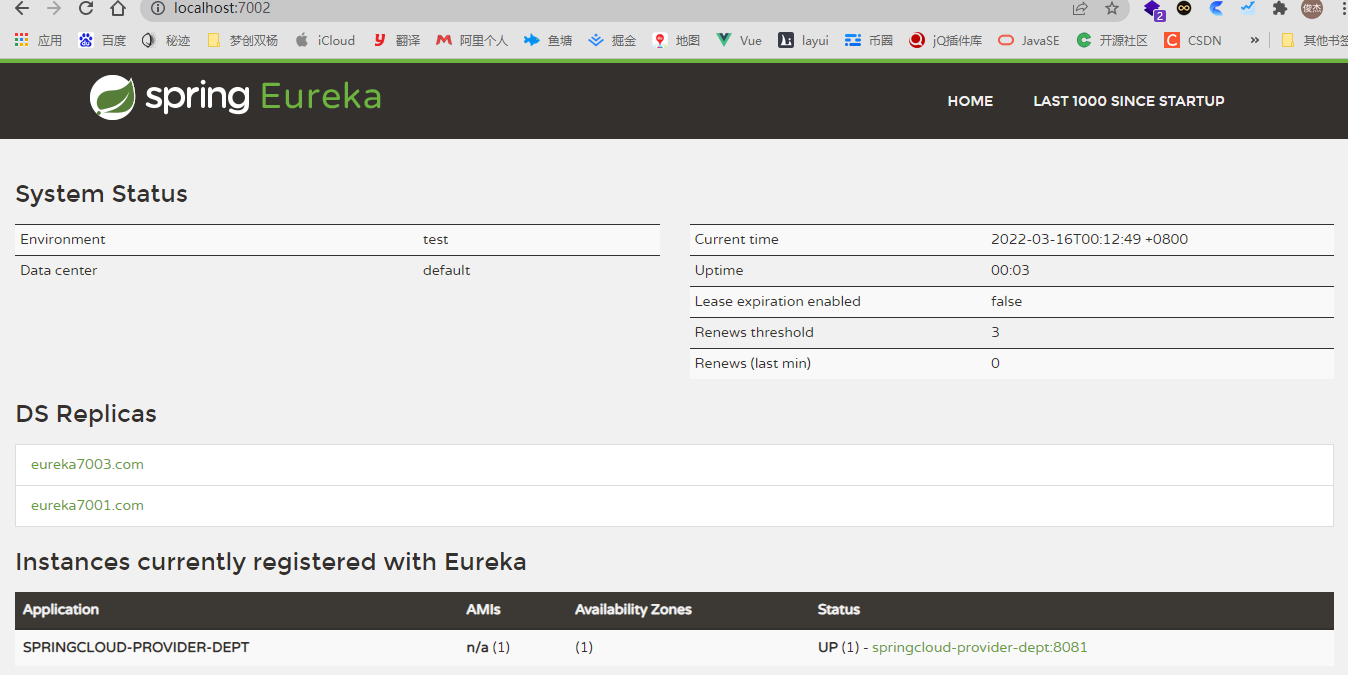Click the Status column header
This screenshot has height=675, width=1348.
pos(839,609)
